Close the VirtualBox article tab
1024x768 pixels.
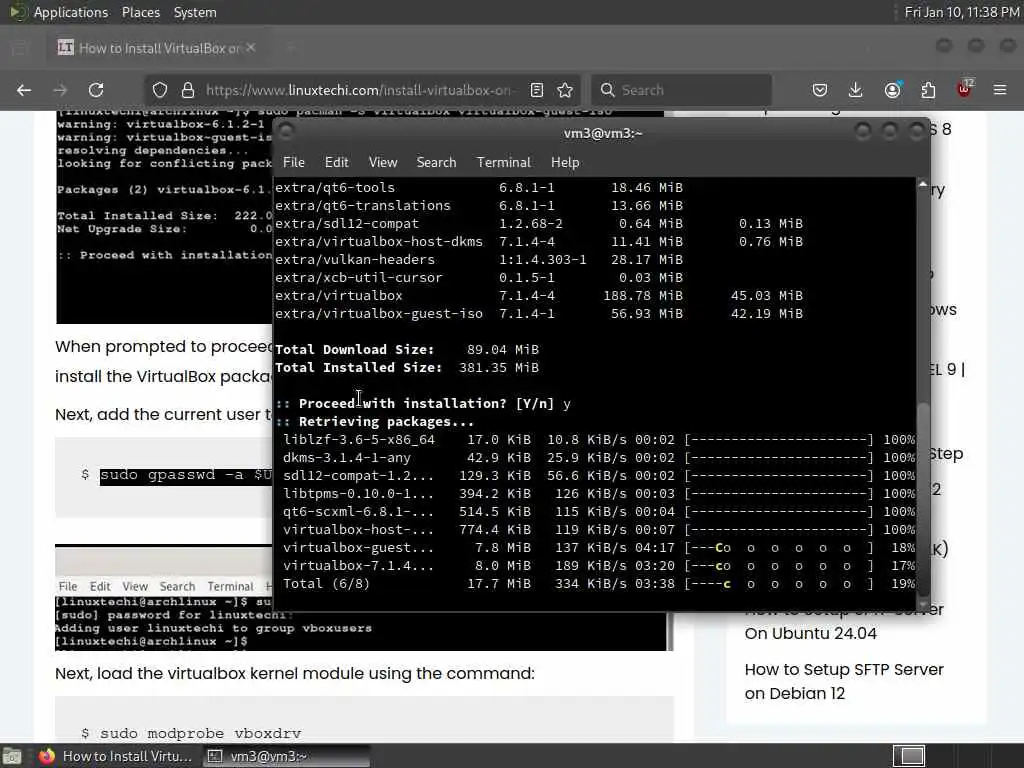pos(251,48)
